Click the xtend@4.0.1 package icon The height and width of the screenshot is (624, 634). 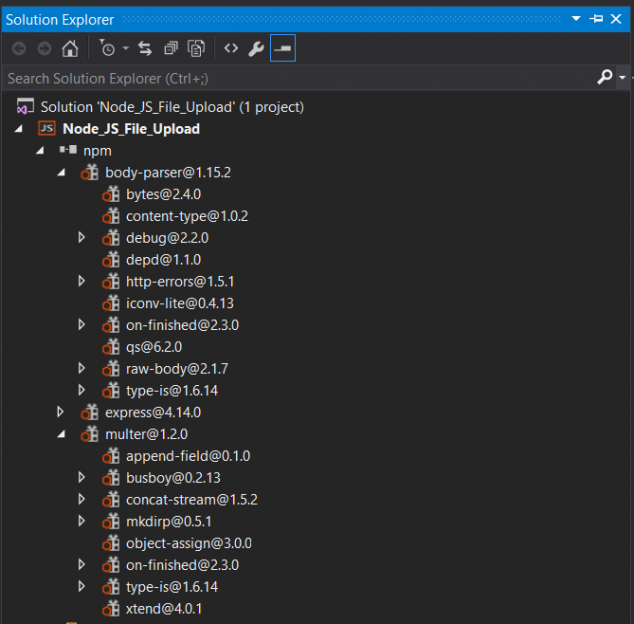pyautogui.click(x=111, y=609)
